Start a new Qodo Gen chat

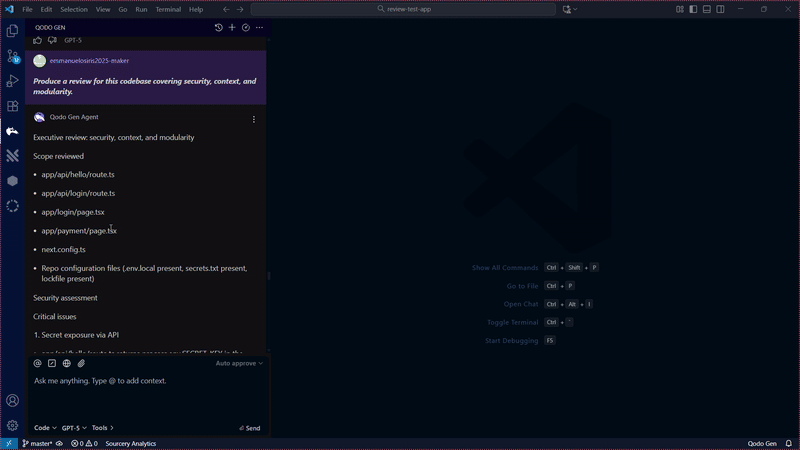pyautogui.click(x=232, y=27)
